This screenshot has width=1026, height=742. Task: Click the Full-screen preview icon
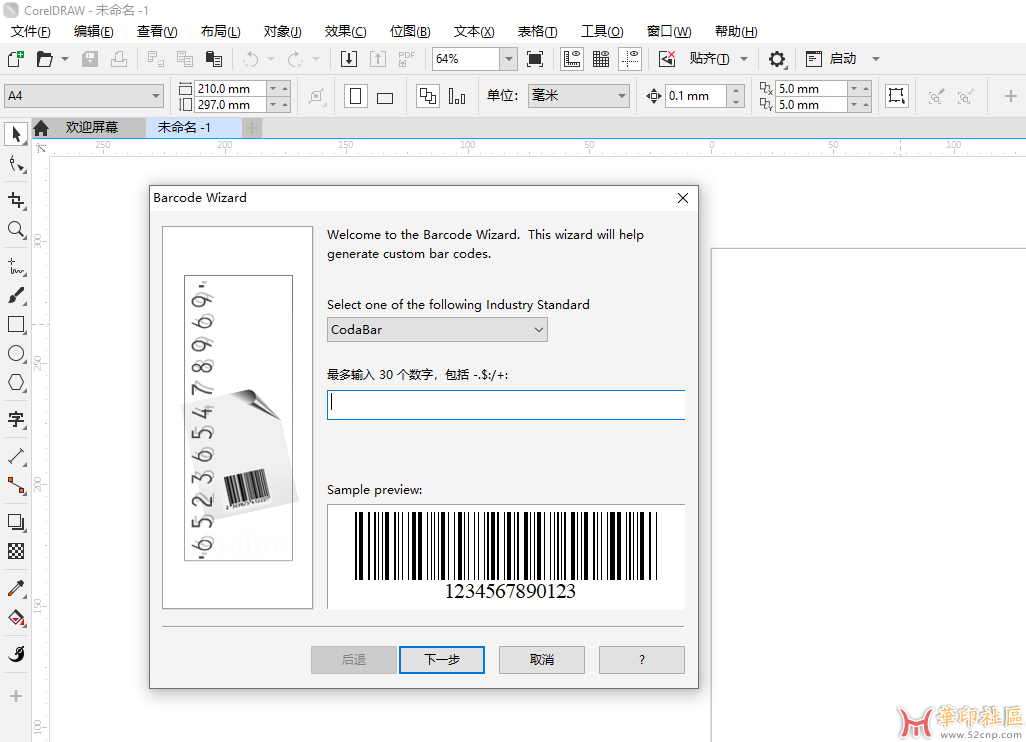(x=535, y=59)
